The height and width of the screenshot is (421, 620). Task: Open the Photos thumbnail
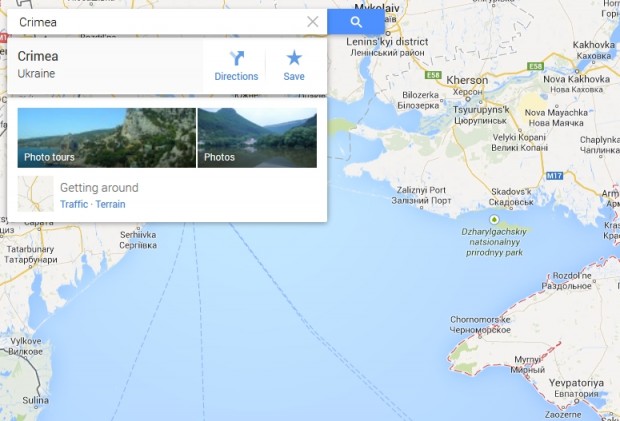click(257, 138)
